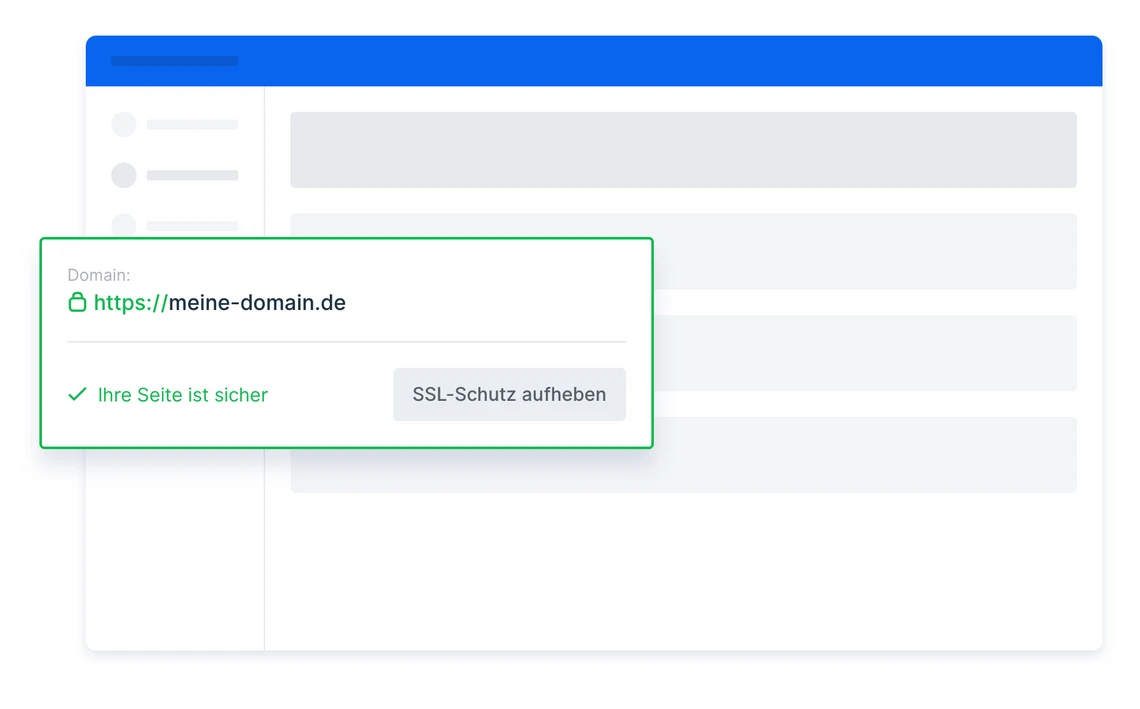Screen dimensions: 1140x709
Task: Click the Domain: field label
Action: click(98, 275)
